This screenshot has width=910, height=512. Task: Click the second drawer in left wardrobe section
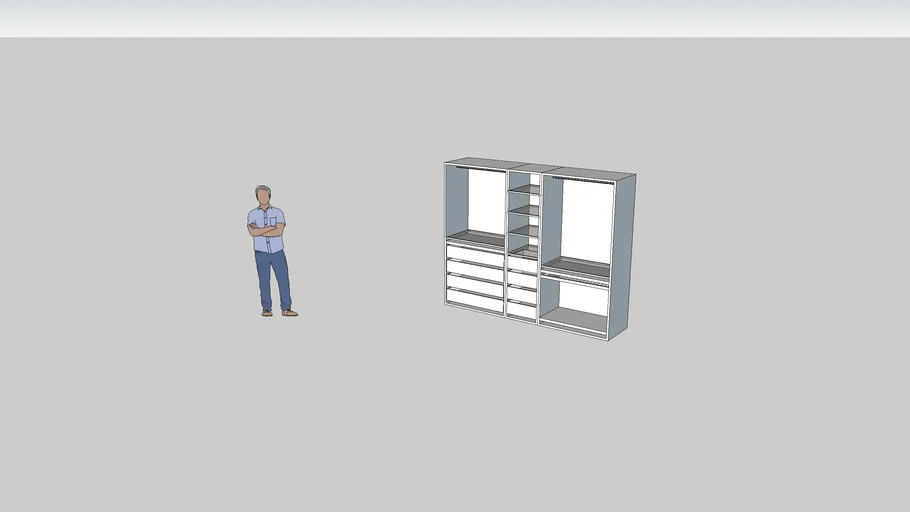(475, 271)
